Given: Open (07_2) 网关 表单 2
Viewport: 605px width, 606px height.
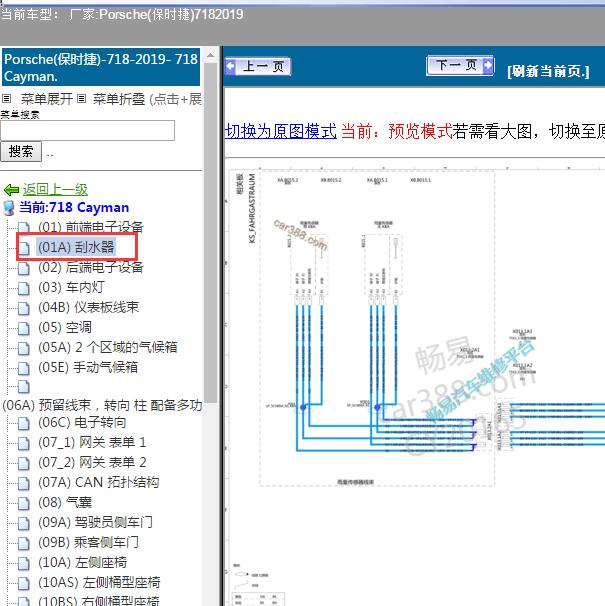Looking at the screenshot, I should click(x=92, y=463).
